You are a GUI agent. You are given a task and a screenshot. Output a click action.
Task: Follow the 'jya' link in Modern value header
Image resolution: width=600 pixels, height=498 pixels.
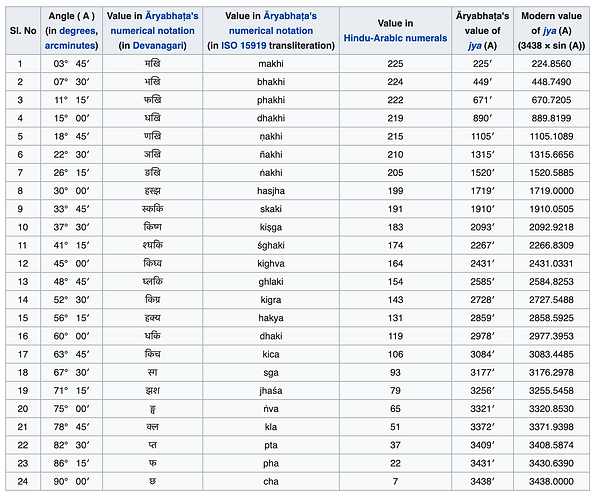pyautogui.click(x=549, y=31)
